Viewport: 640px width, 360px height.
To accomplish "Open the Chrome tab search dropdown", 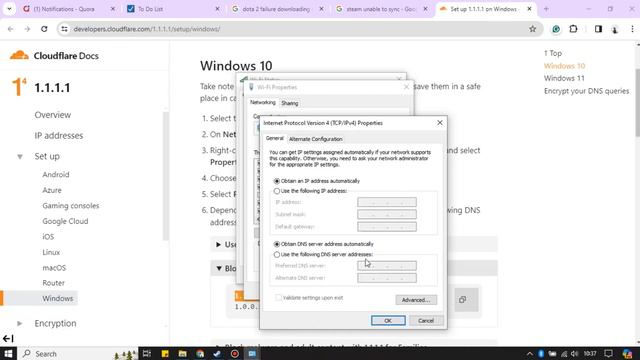I will pyautogui.click(x=9, y=9).
